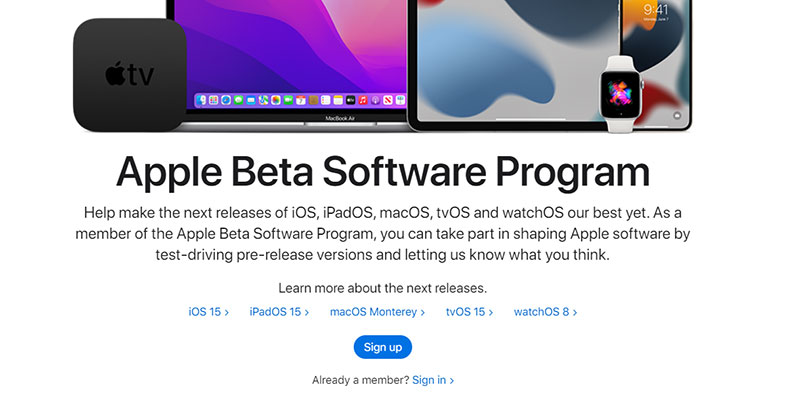The height and width of the screenshot is (410, 800).
Task: Open the tvOS 15 link
Action: [x=469, y=312]
